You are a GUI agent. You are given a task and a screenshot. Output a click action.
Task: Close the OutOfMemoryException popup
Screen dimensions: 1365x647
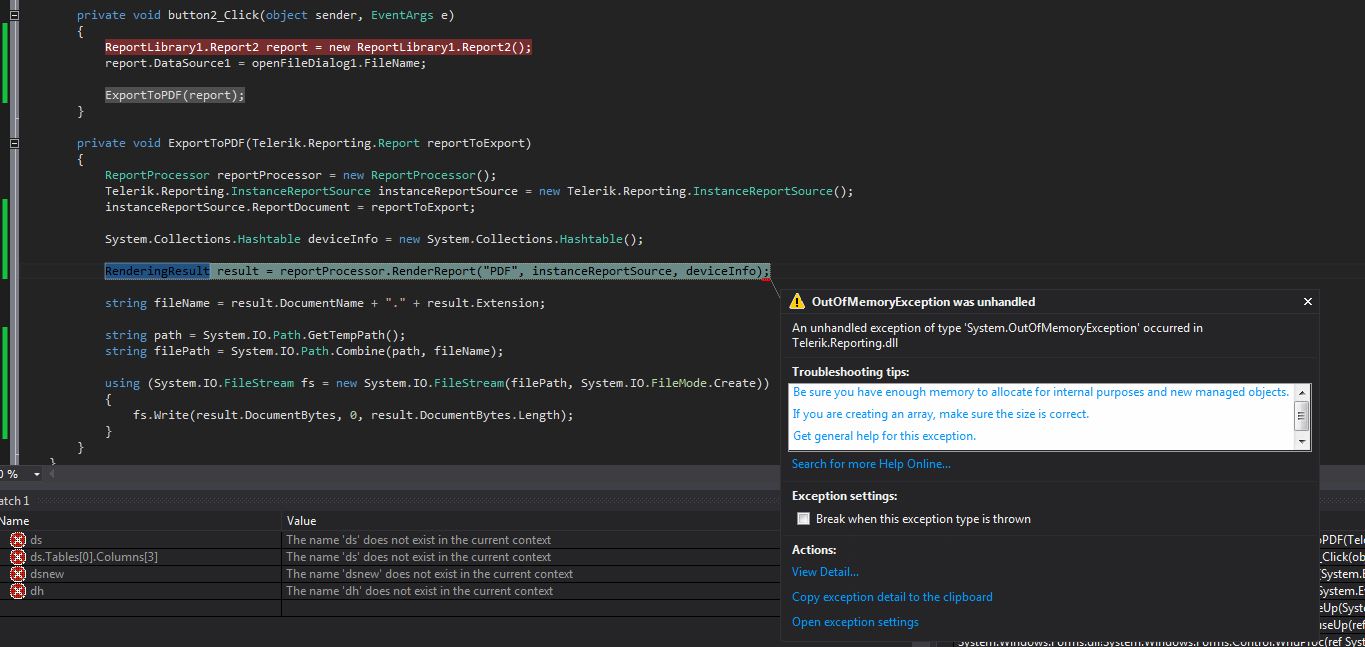coord(1307,301)
